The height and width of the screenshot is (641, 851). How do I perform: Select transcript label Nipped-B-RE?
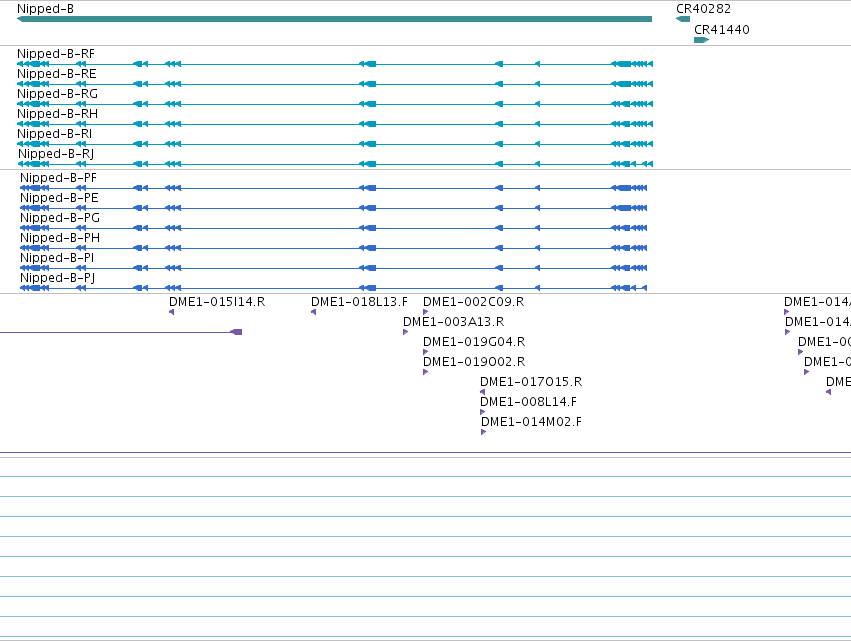point(56,74)
